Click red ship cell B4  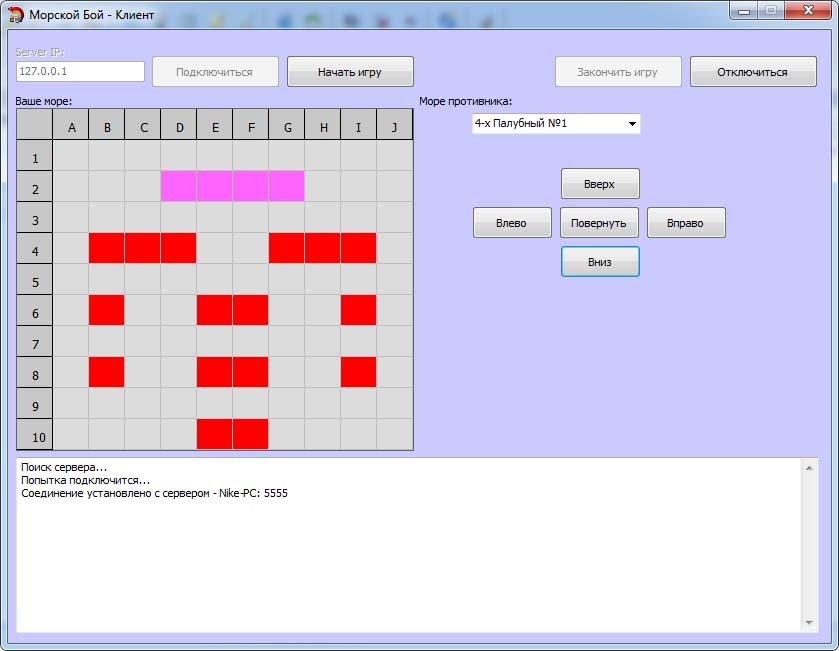click(107, 248)
